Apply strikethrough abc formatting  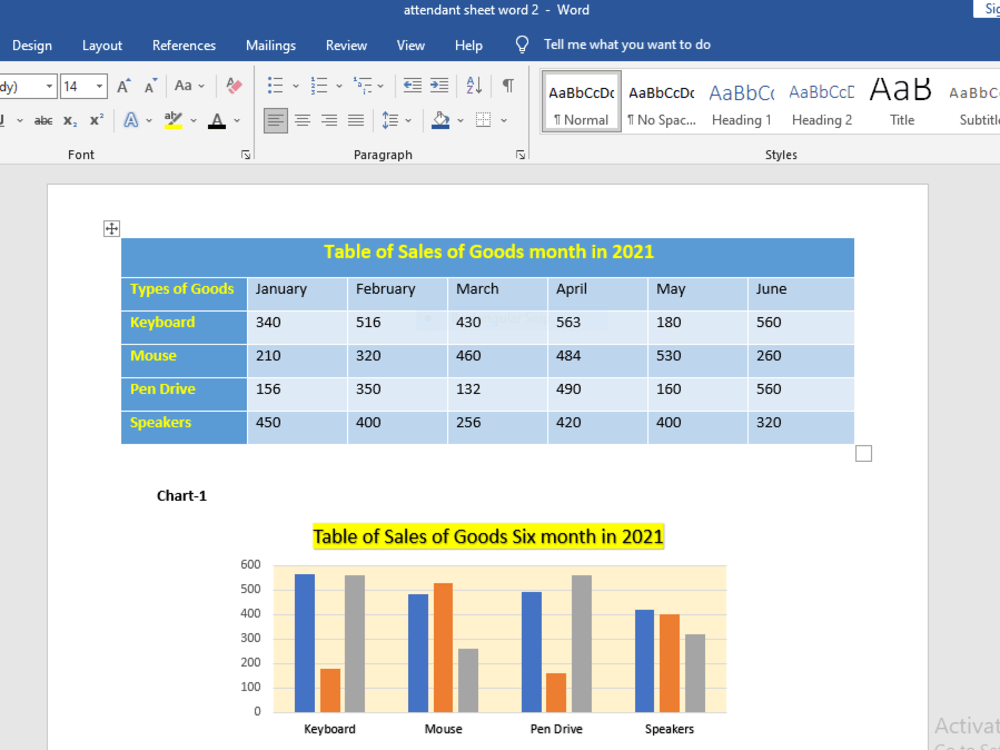[43, 121]
